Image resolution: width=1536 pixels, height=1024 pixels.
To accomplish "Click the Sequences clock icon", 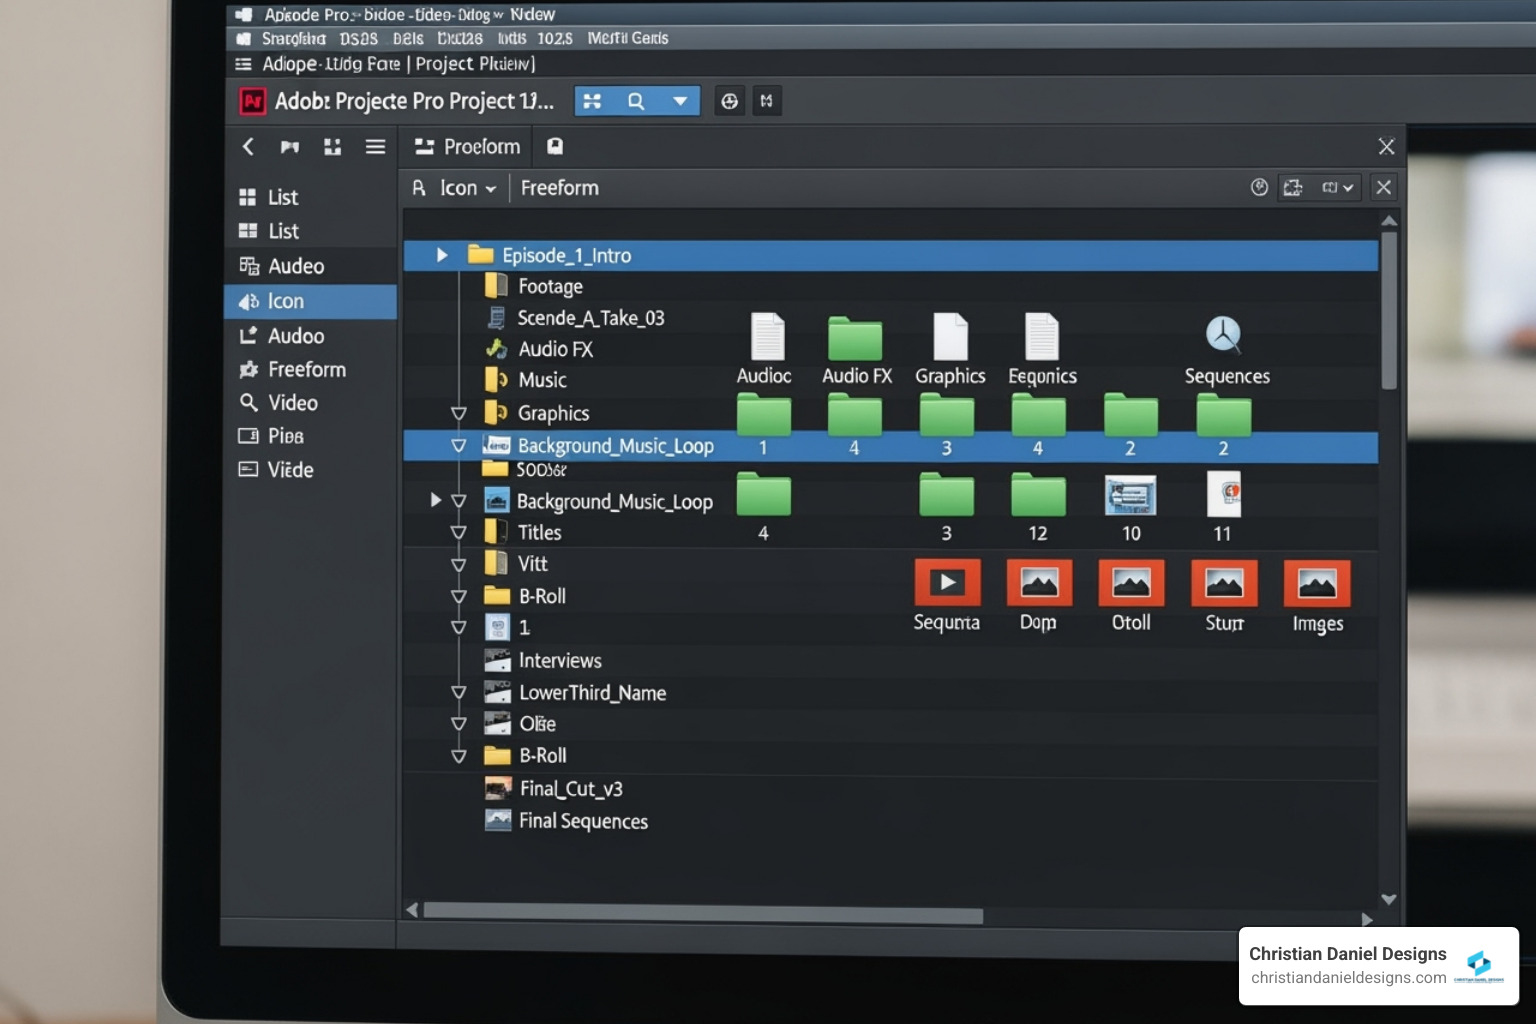I will (1223, 335).
